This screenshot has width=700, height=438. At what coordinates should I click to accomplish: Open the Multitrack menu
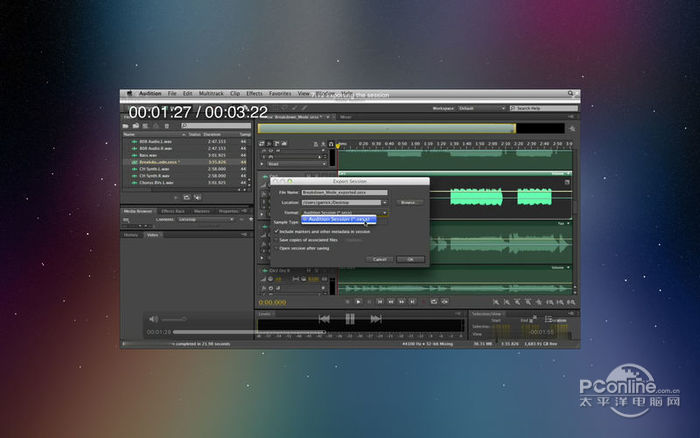211,93
